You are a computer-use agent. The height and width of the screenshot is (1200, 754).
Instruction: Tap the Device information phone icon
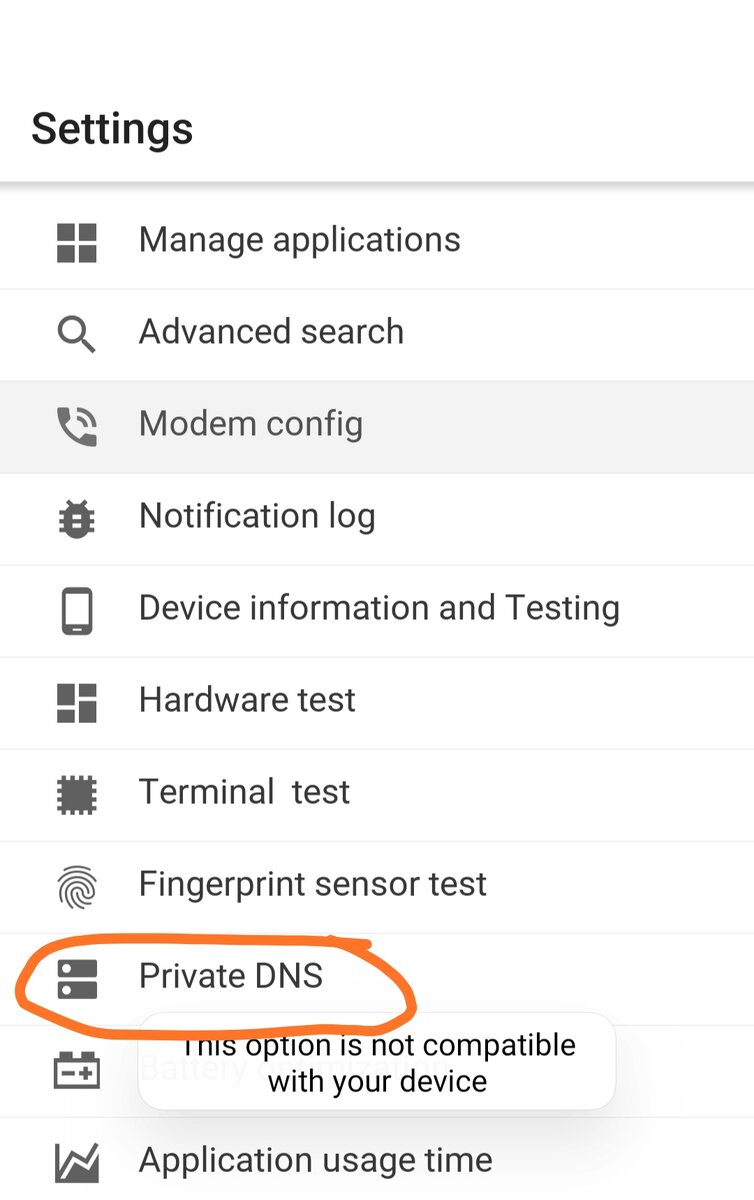[77, 610]
